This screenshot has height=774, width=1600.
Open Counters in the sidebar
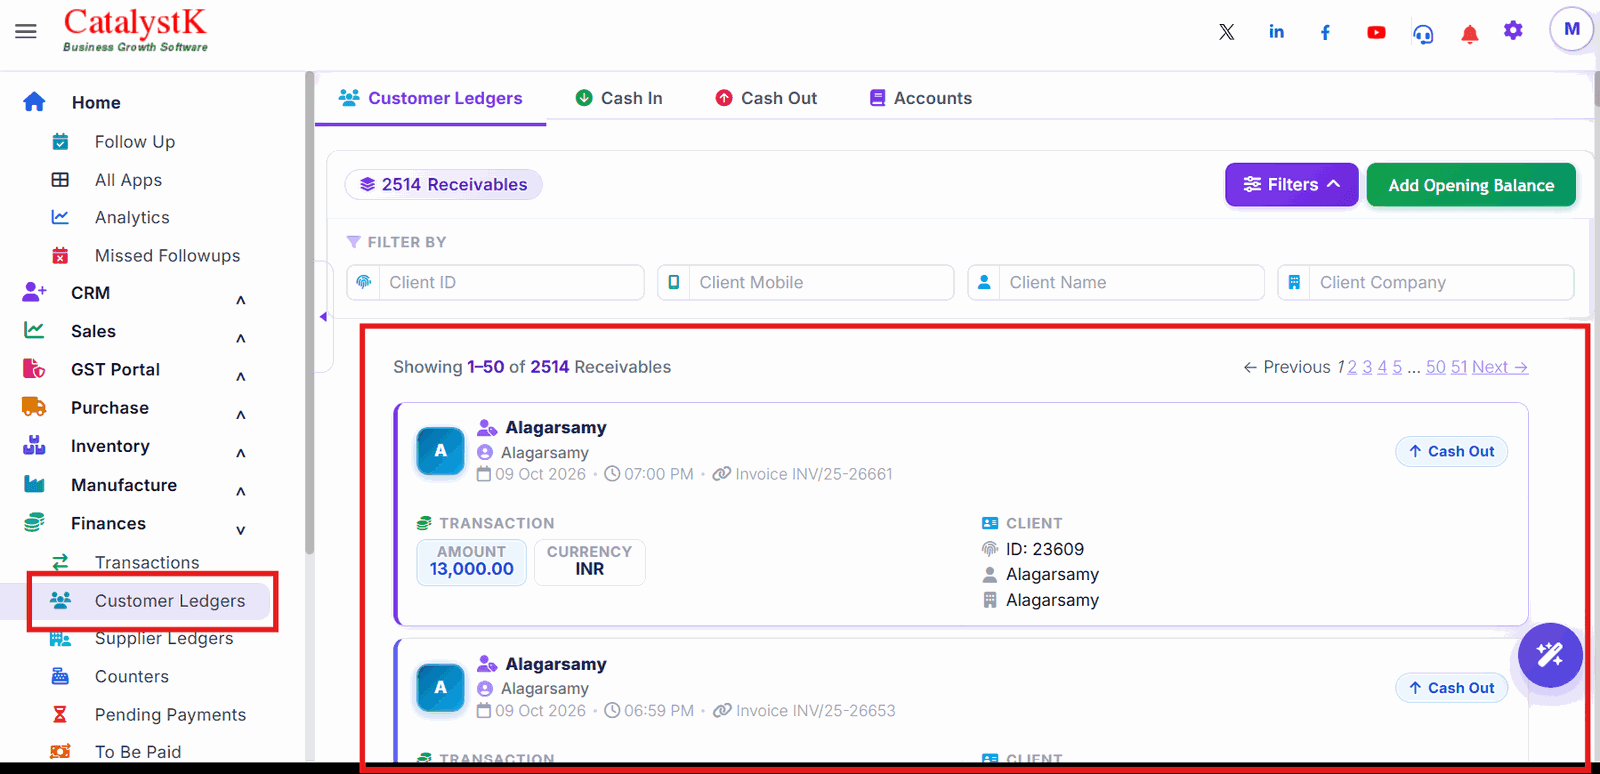[132, 676]
